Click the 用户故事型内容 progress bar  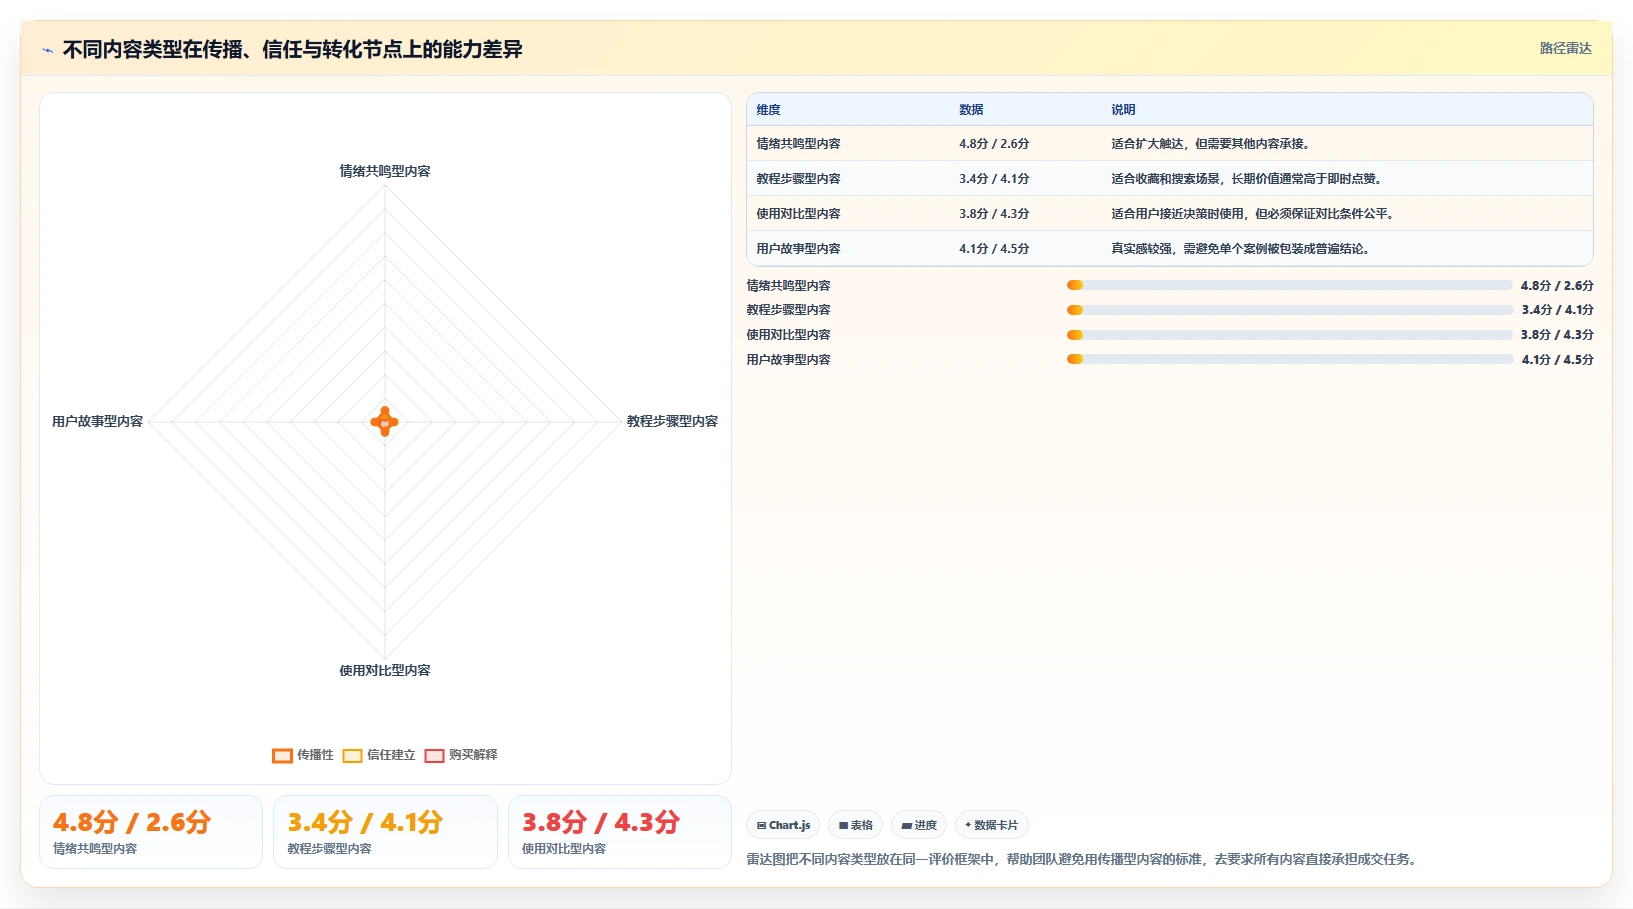pyautogui.click(x=1289, y=359)
